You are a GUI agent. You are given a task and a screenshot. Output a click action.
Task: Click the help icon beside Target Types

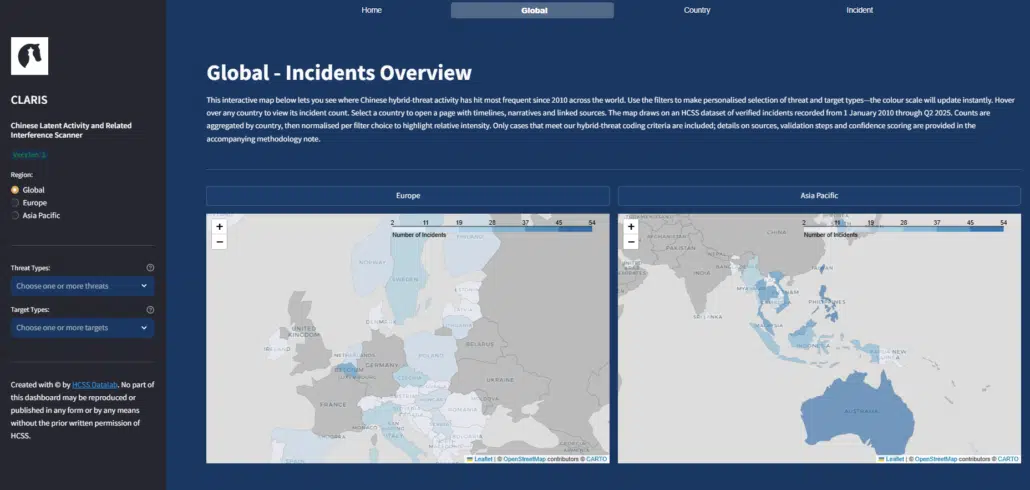[x=150, y=310]
